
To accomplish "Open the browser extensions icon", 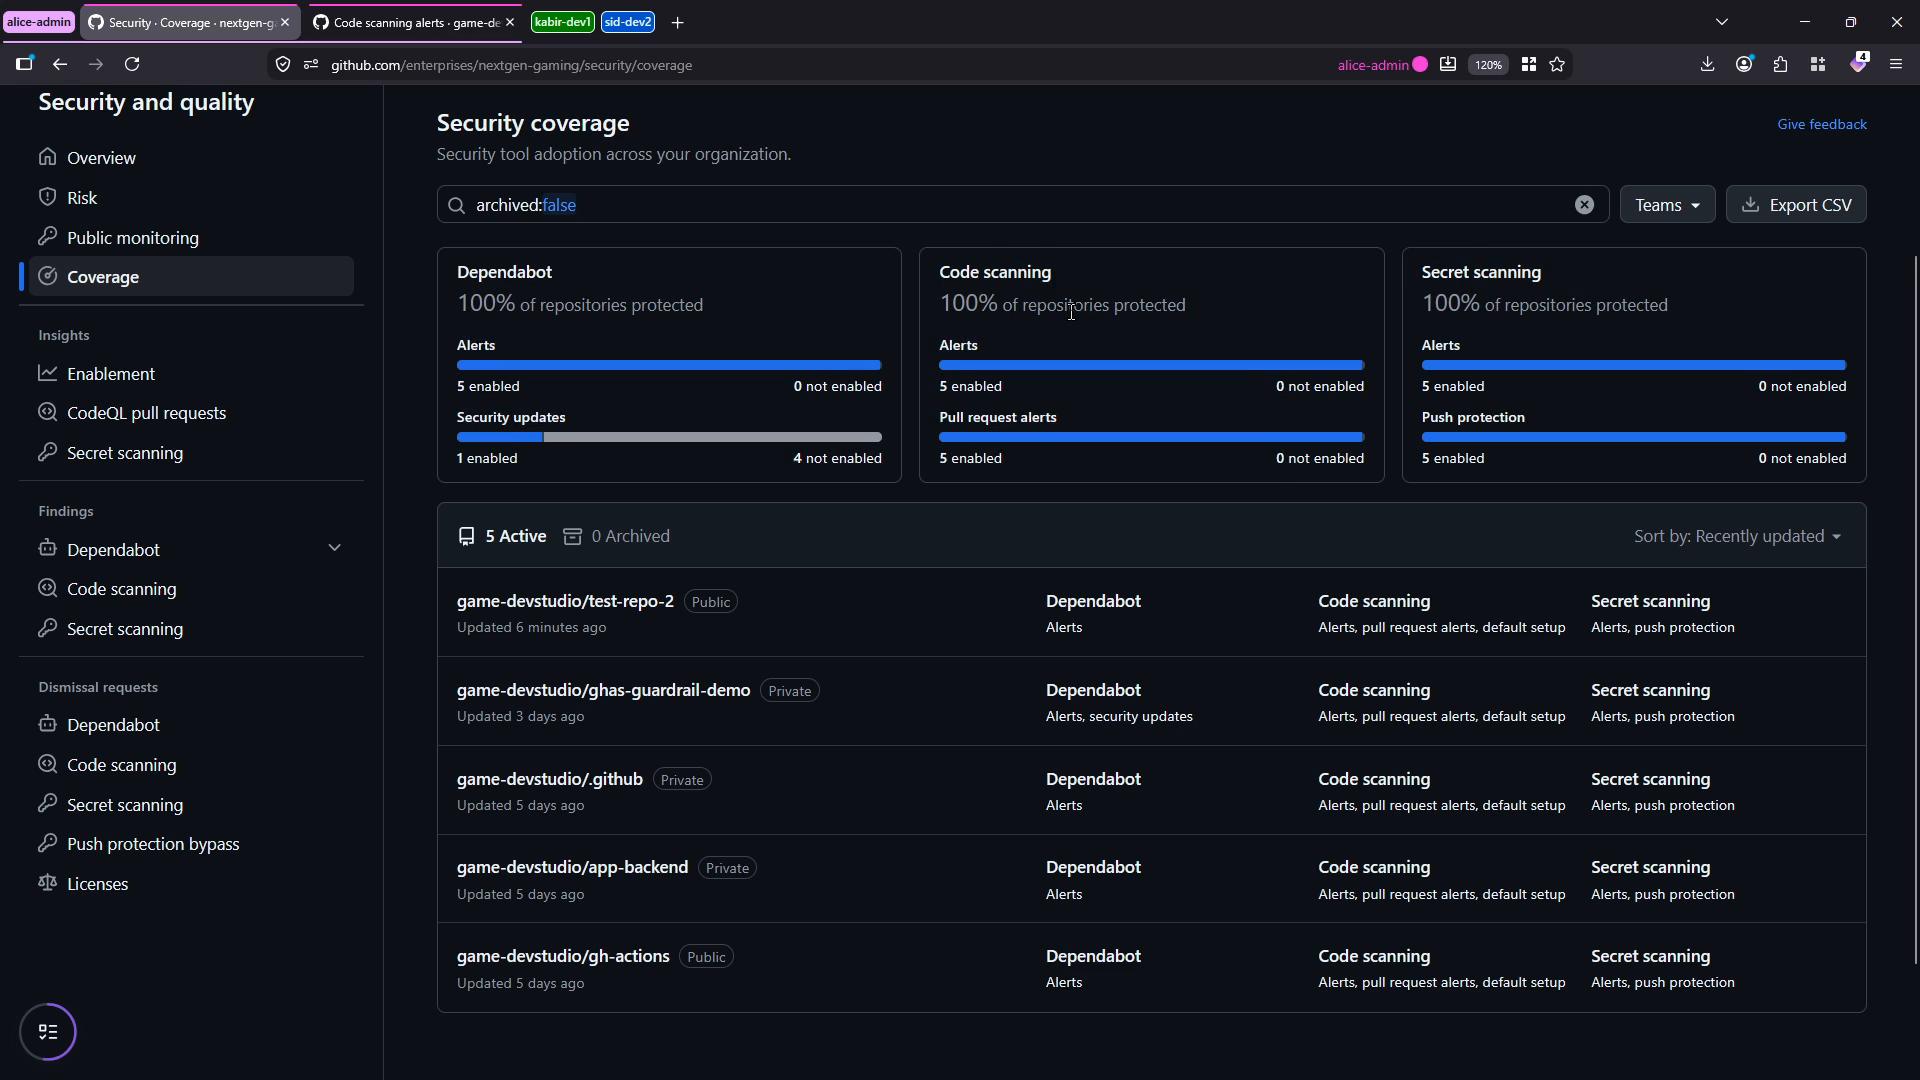I will coord(1781,64).
